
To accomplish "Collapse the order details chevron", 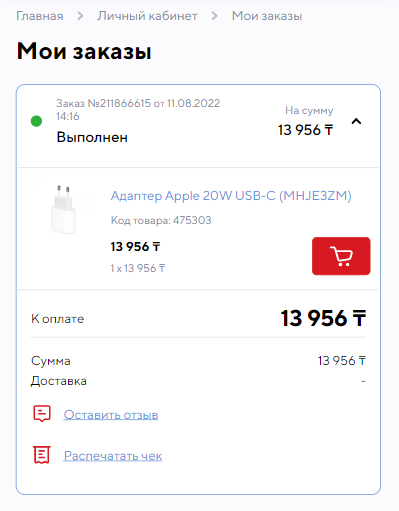I will tap(356, 121).
